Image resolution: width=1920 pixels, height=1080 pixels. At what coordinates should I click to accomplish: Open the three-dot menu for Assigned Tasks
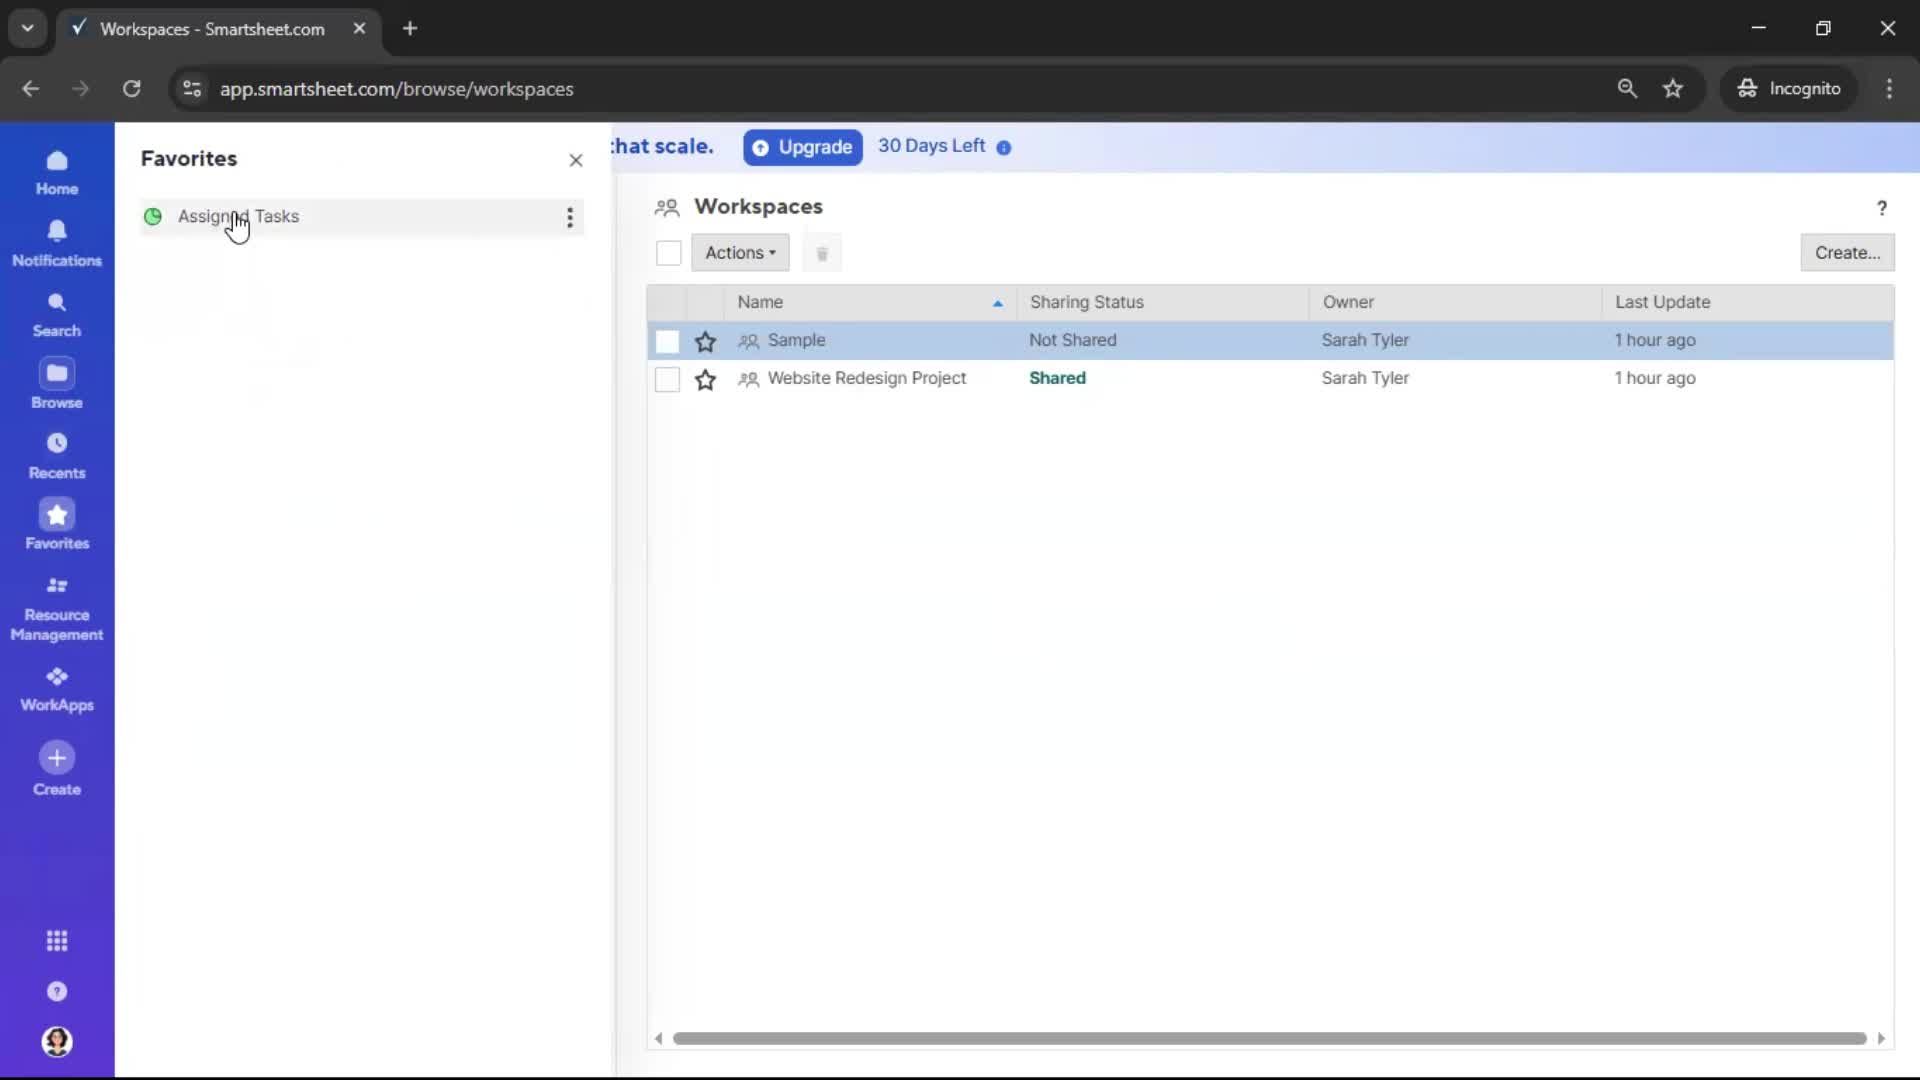click(x=569, y=217)
